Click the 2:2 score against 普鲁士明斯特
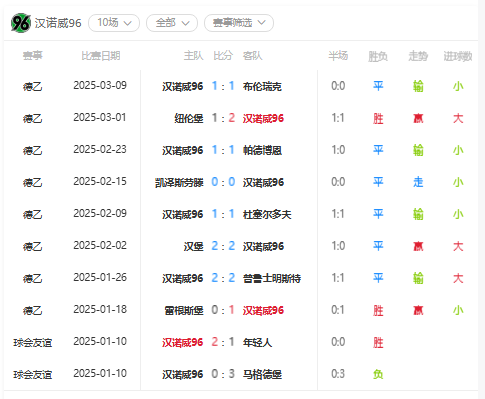The image size is (485, 399). pos(223,278)
